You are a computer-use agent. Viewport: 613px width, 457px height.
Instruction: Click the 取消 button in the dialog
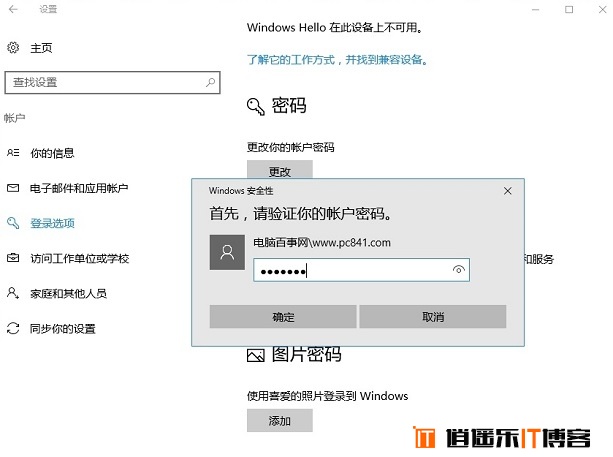pos(433,317)
